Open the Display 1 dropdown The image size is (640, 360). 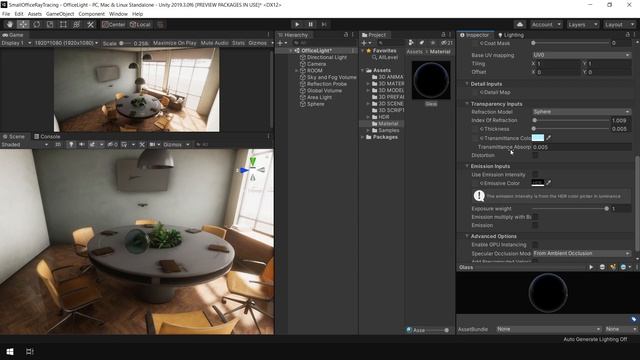(x=16, y=43)
